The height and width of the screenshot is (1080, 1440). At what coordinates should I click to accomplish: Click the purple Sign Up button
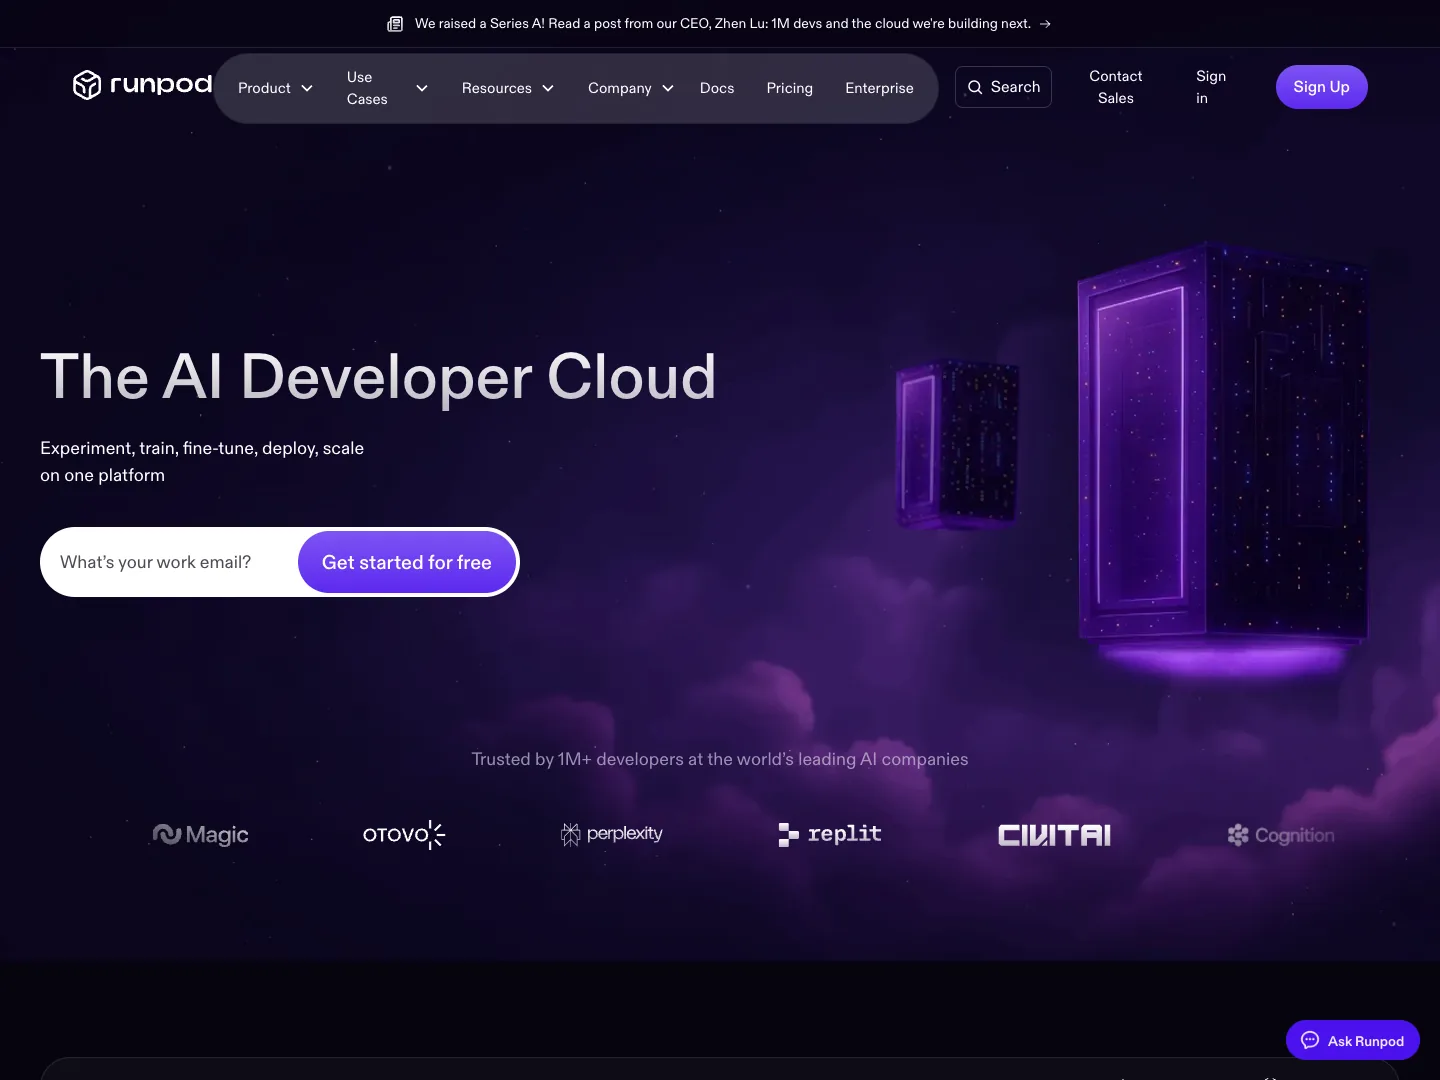1321,87
